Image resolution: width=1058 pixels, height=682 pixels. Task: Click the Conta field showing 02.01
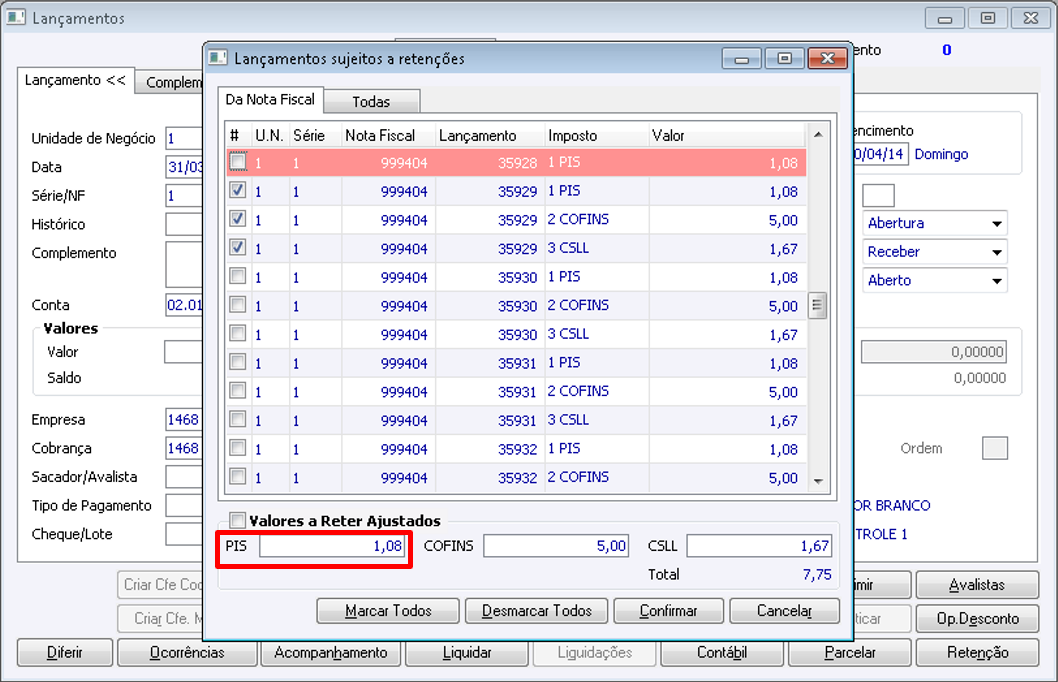pos(184,305)
